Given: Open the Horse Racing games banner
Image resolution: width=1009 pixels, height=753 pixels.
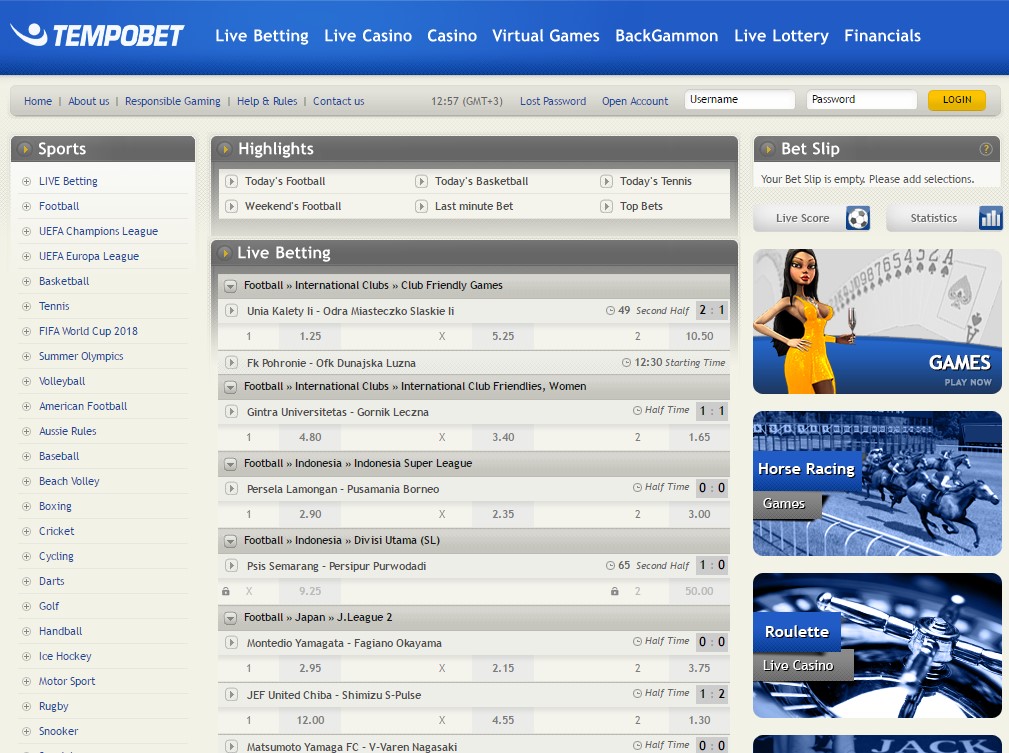Looking at the screenshot, I should (x=876, y=483).
